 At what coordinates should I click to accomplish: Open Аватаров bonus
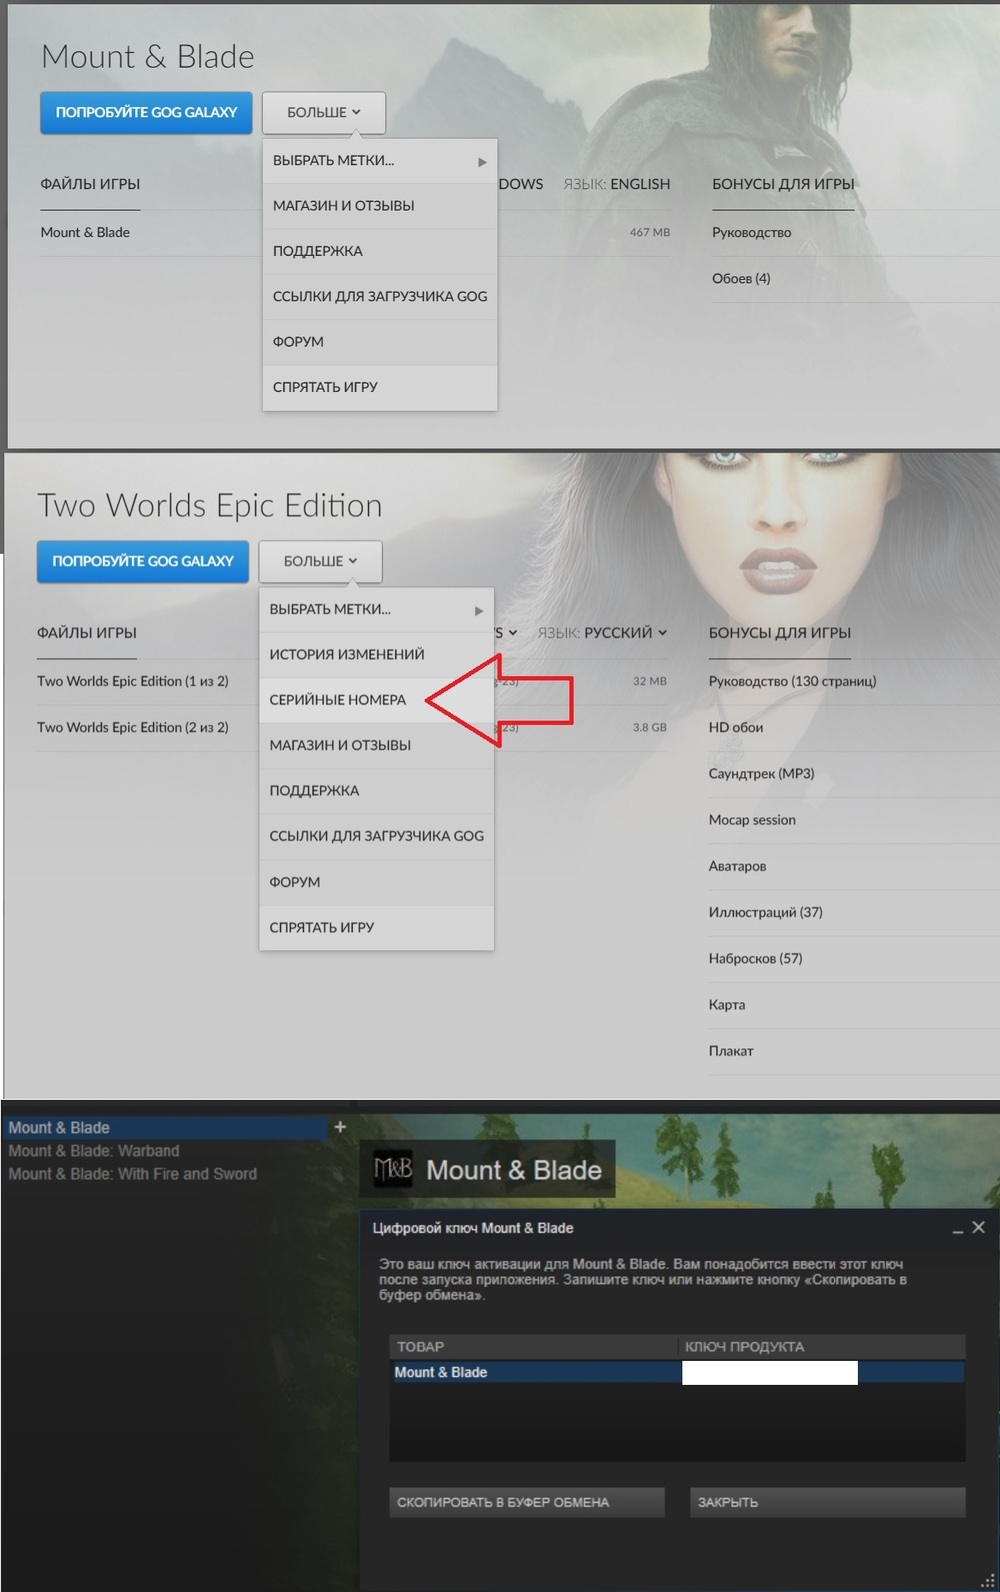pos(737,866)
